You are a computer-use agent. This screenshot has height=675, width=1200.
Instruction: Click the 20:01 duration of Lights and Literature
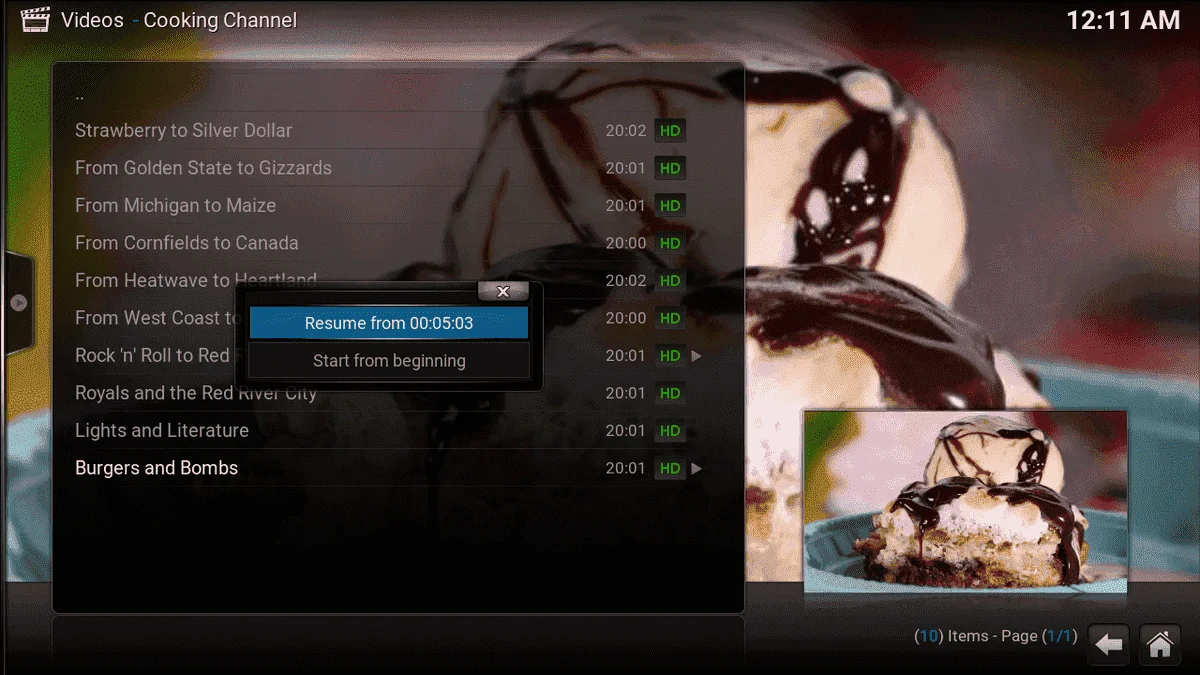coord(626,431)
